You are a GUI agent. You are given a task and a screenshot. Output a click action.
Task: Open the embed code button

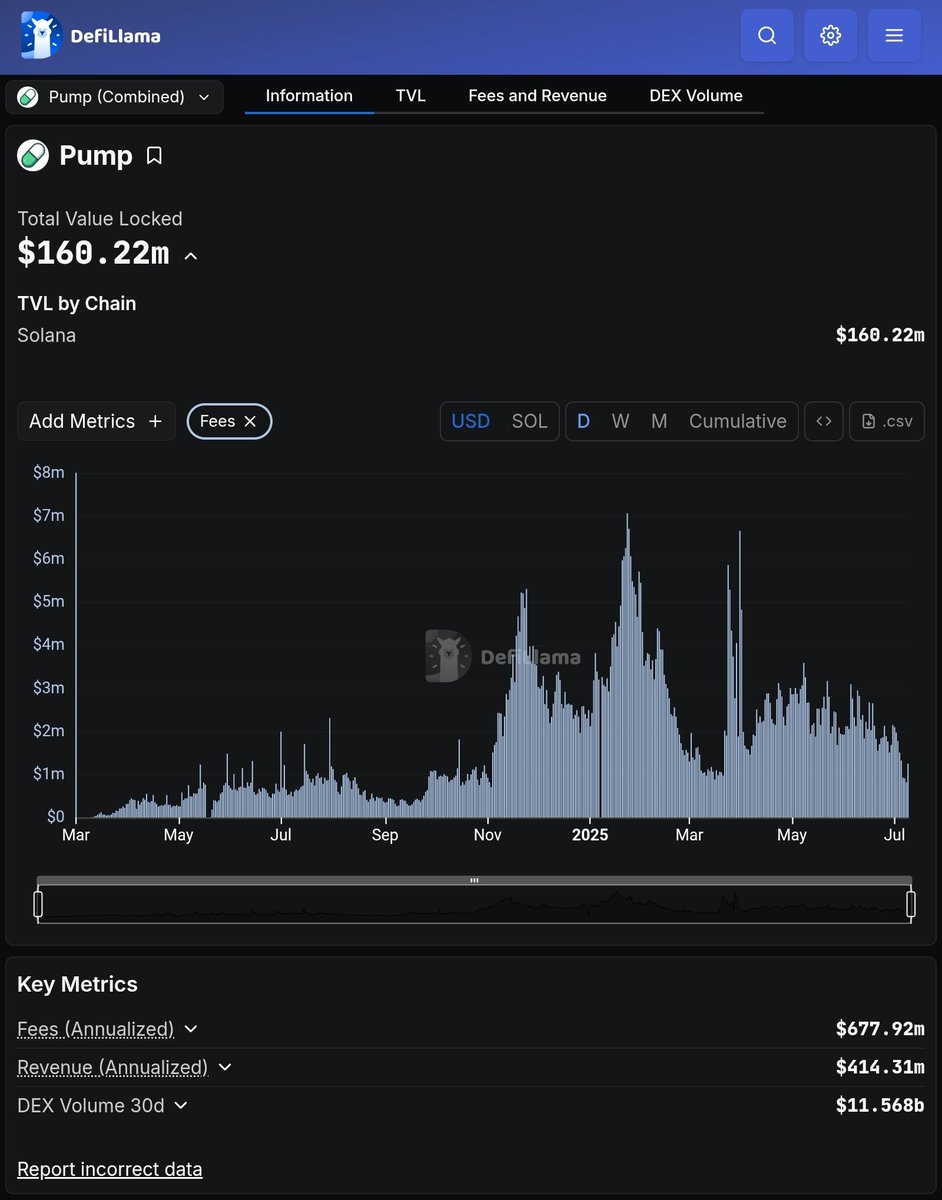[x=824, y=421]
